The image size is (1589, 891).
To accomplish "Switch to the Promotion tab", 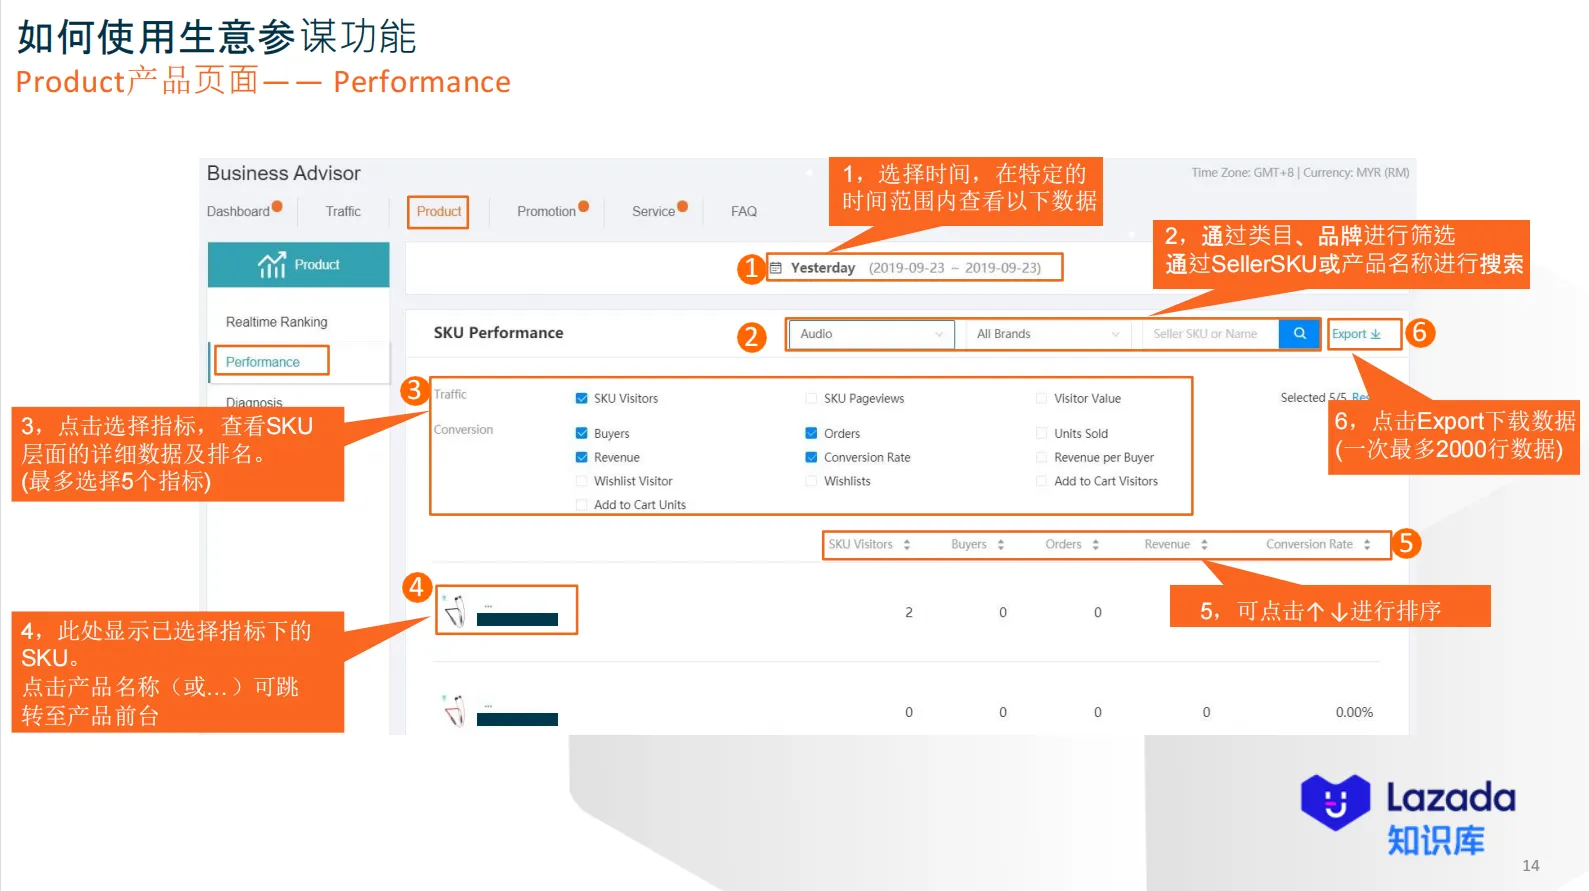I will 546,212.
